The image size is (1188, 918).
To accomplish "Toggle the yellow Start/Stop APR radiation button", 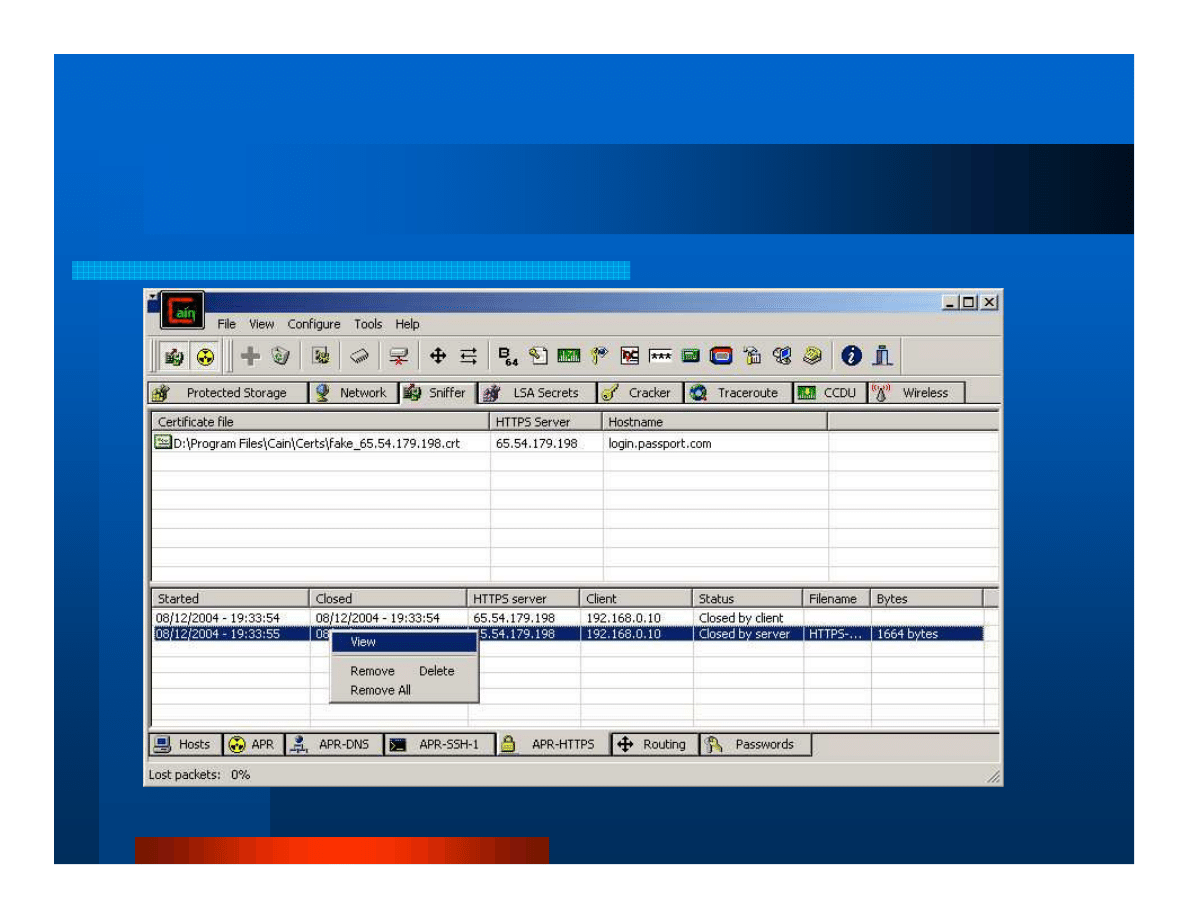I will pyautogui.click(x=205, y=356).
